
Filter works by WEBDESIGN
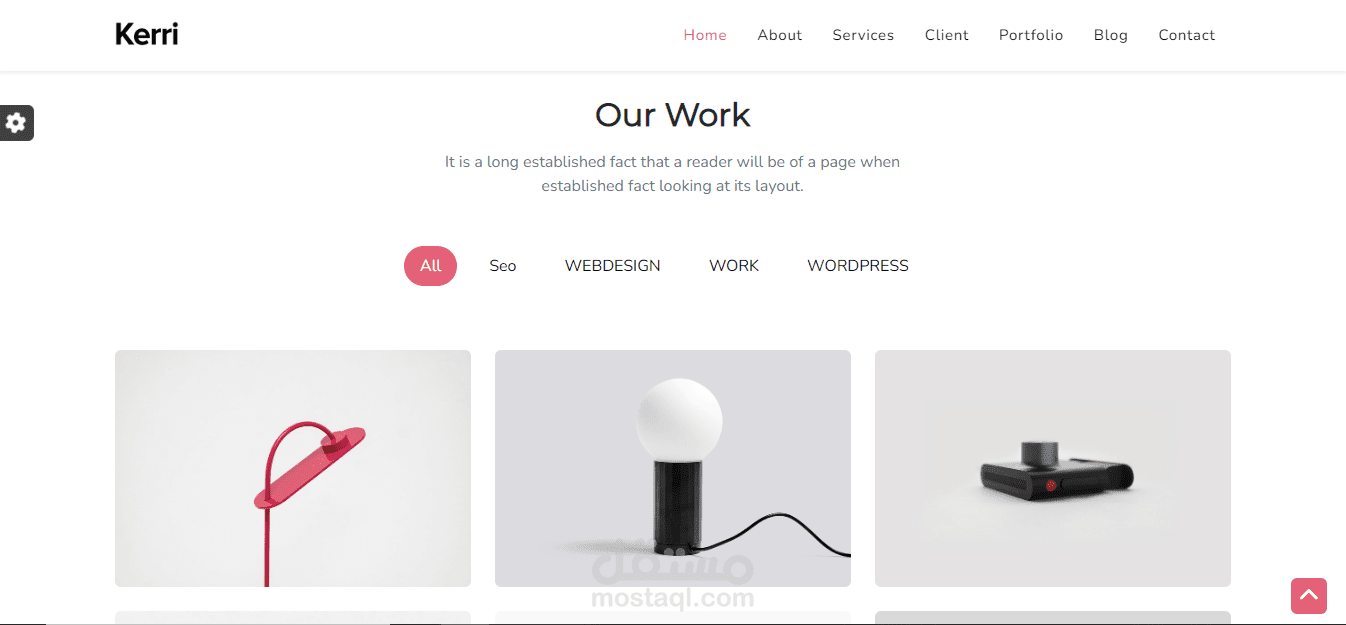(x=612, y=266)
